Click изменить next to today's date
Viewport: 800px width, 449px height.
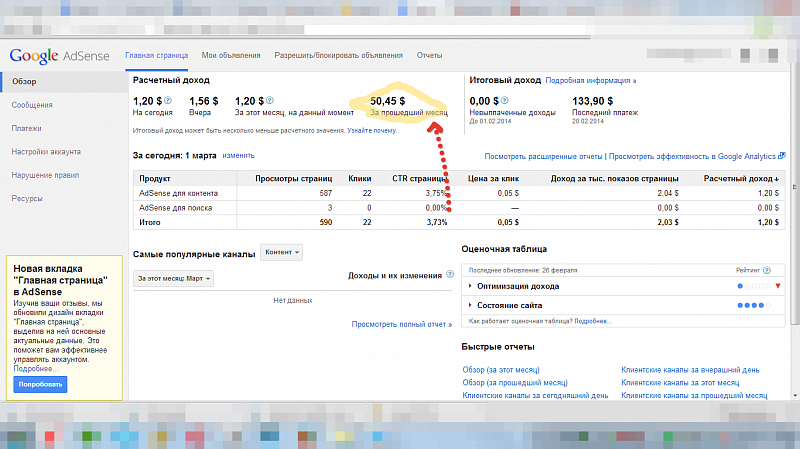(238, 156)
